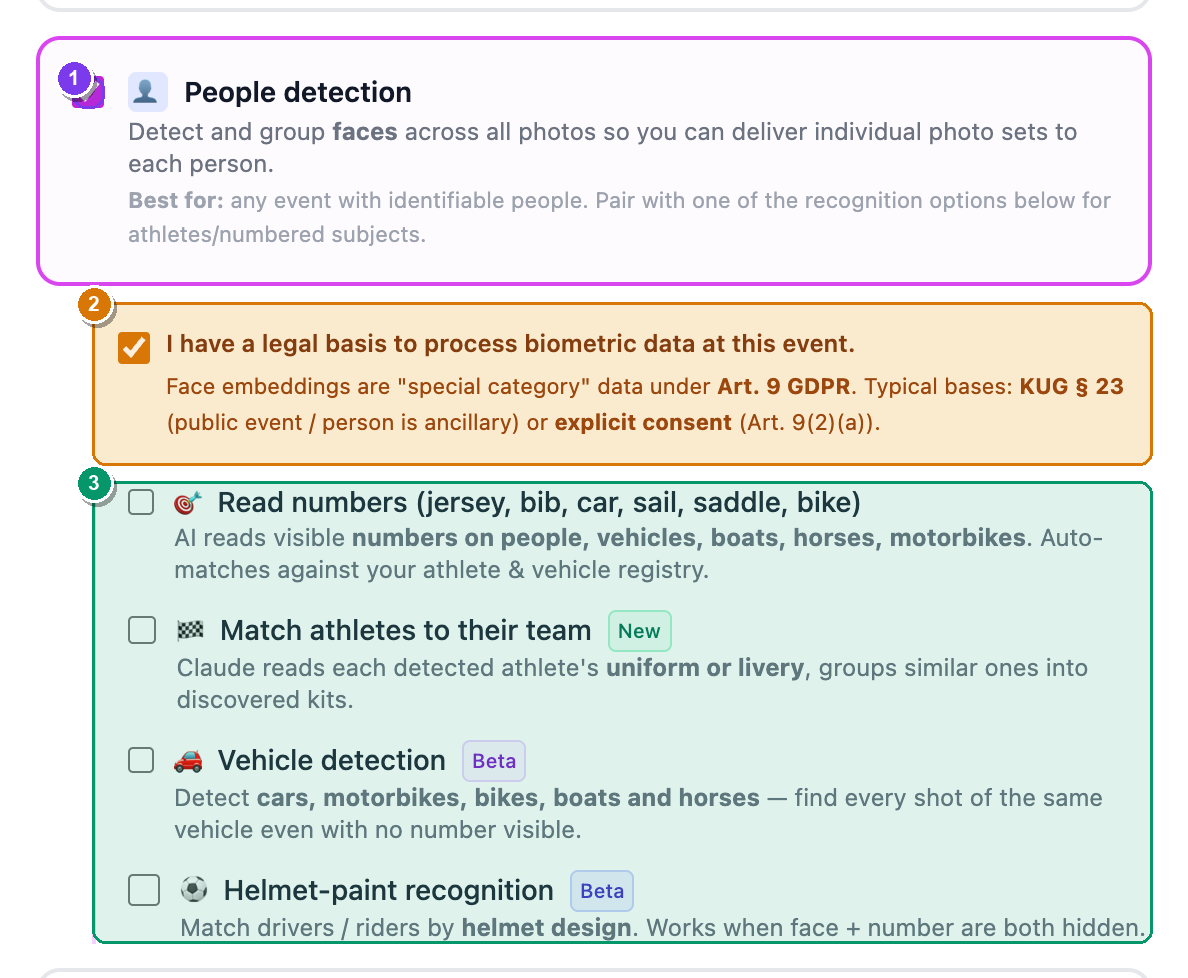1188x978 pixels.
Task: Enable the Read numbers checkbox
Action: (x=141, y=502)
